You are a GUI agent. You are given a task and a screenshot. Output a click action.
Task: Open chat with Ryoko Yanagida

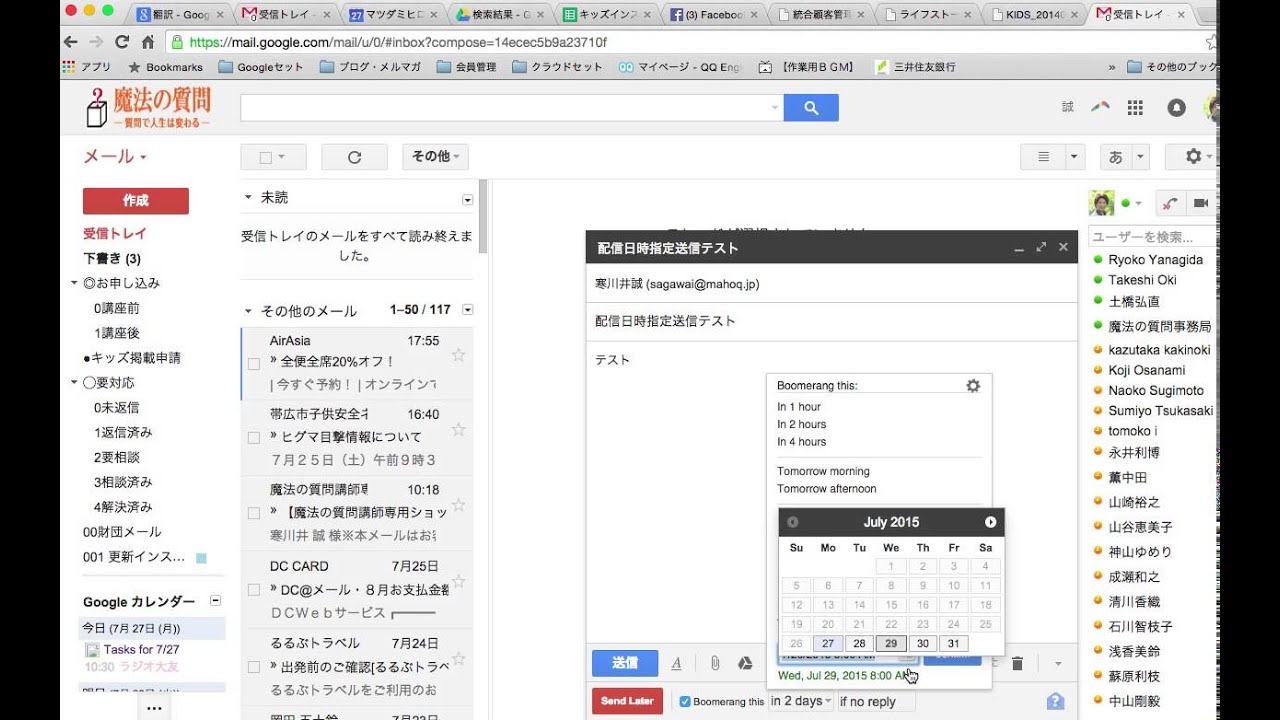(x=1155, y=260)
